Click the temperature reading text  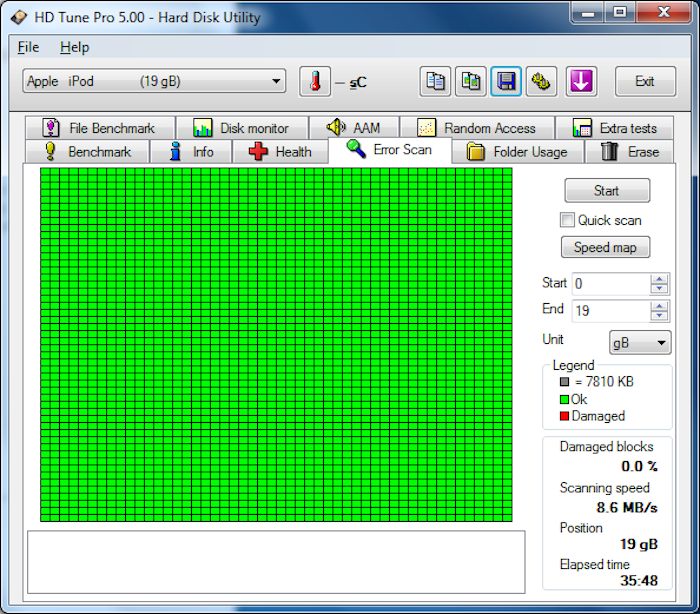click(x=351, y=82)
